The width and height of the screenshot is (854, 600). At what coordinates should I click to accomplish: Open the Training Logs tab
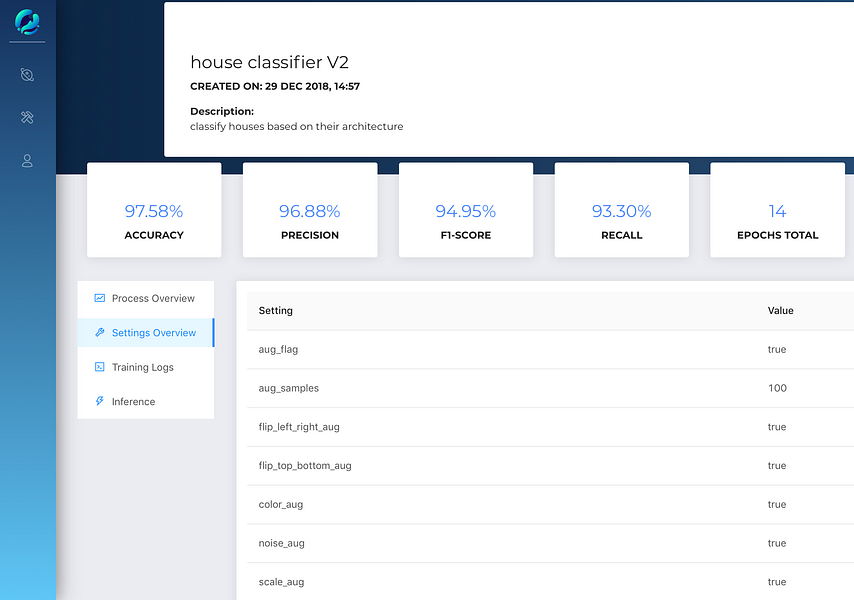coord(145,367)
